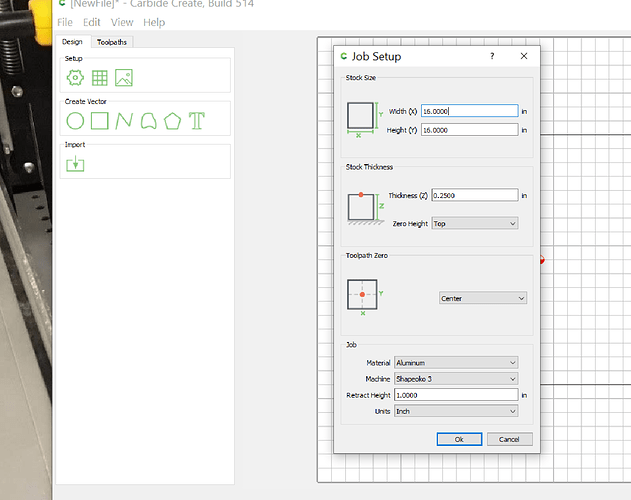Open the Units dropdown showing Inch
Screen dimensions: 631x500
pyautogui.click(x=456, y=411)
